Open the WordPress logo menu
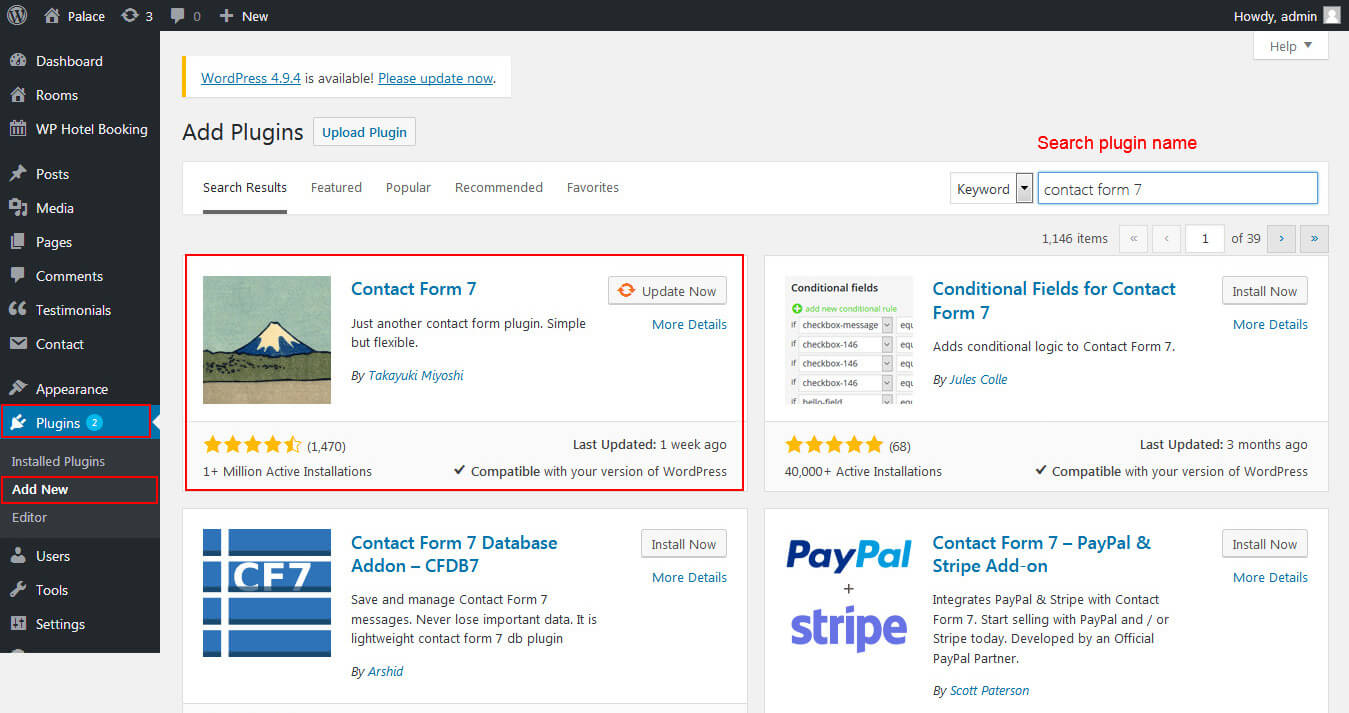This screenshot has height=713, width=1349. [x=17, y=16]
